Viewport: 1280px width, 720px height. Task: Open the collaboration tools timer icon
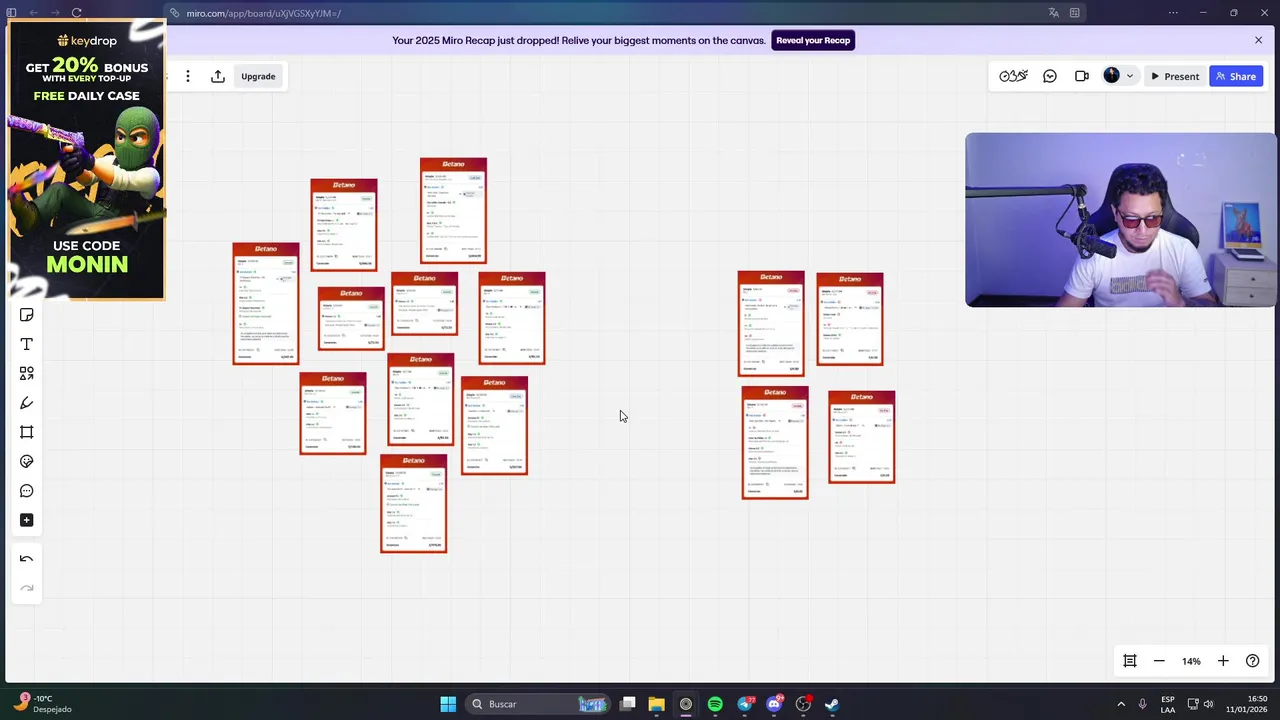click(x=1013, y=76)
